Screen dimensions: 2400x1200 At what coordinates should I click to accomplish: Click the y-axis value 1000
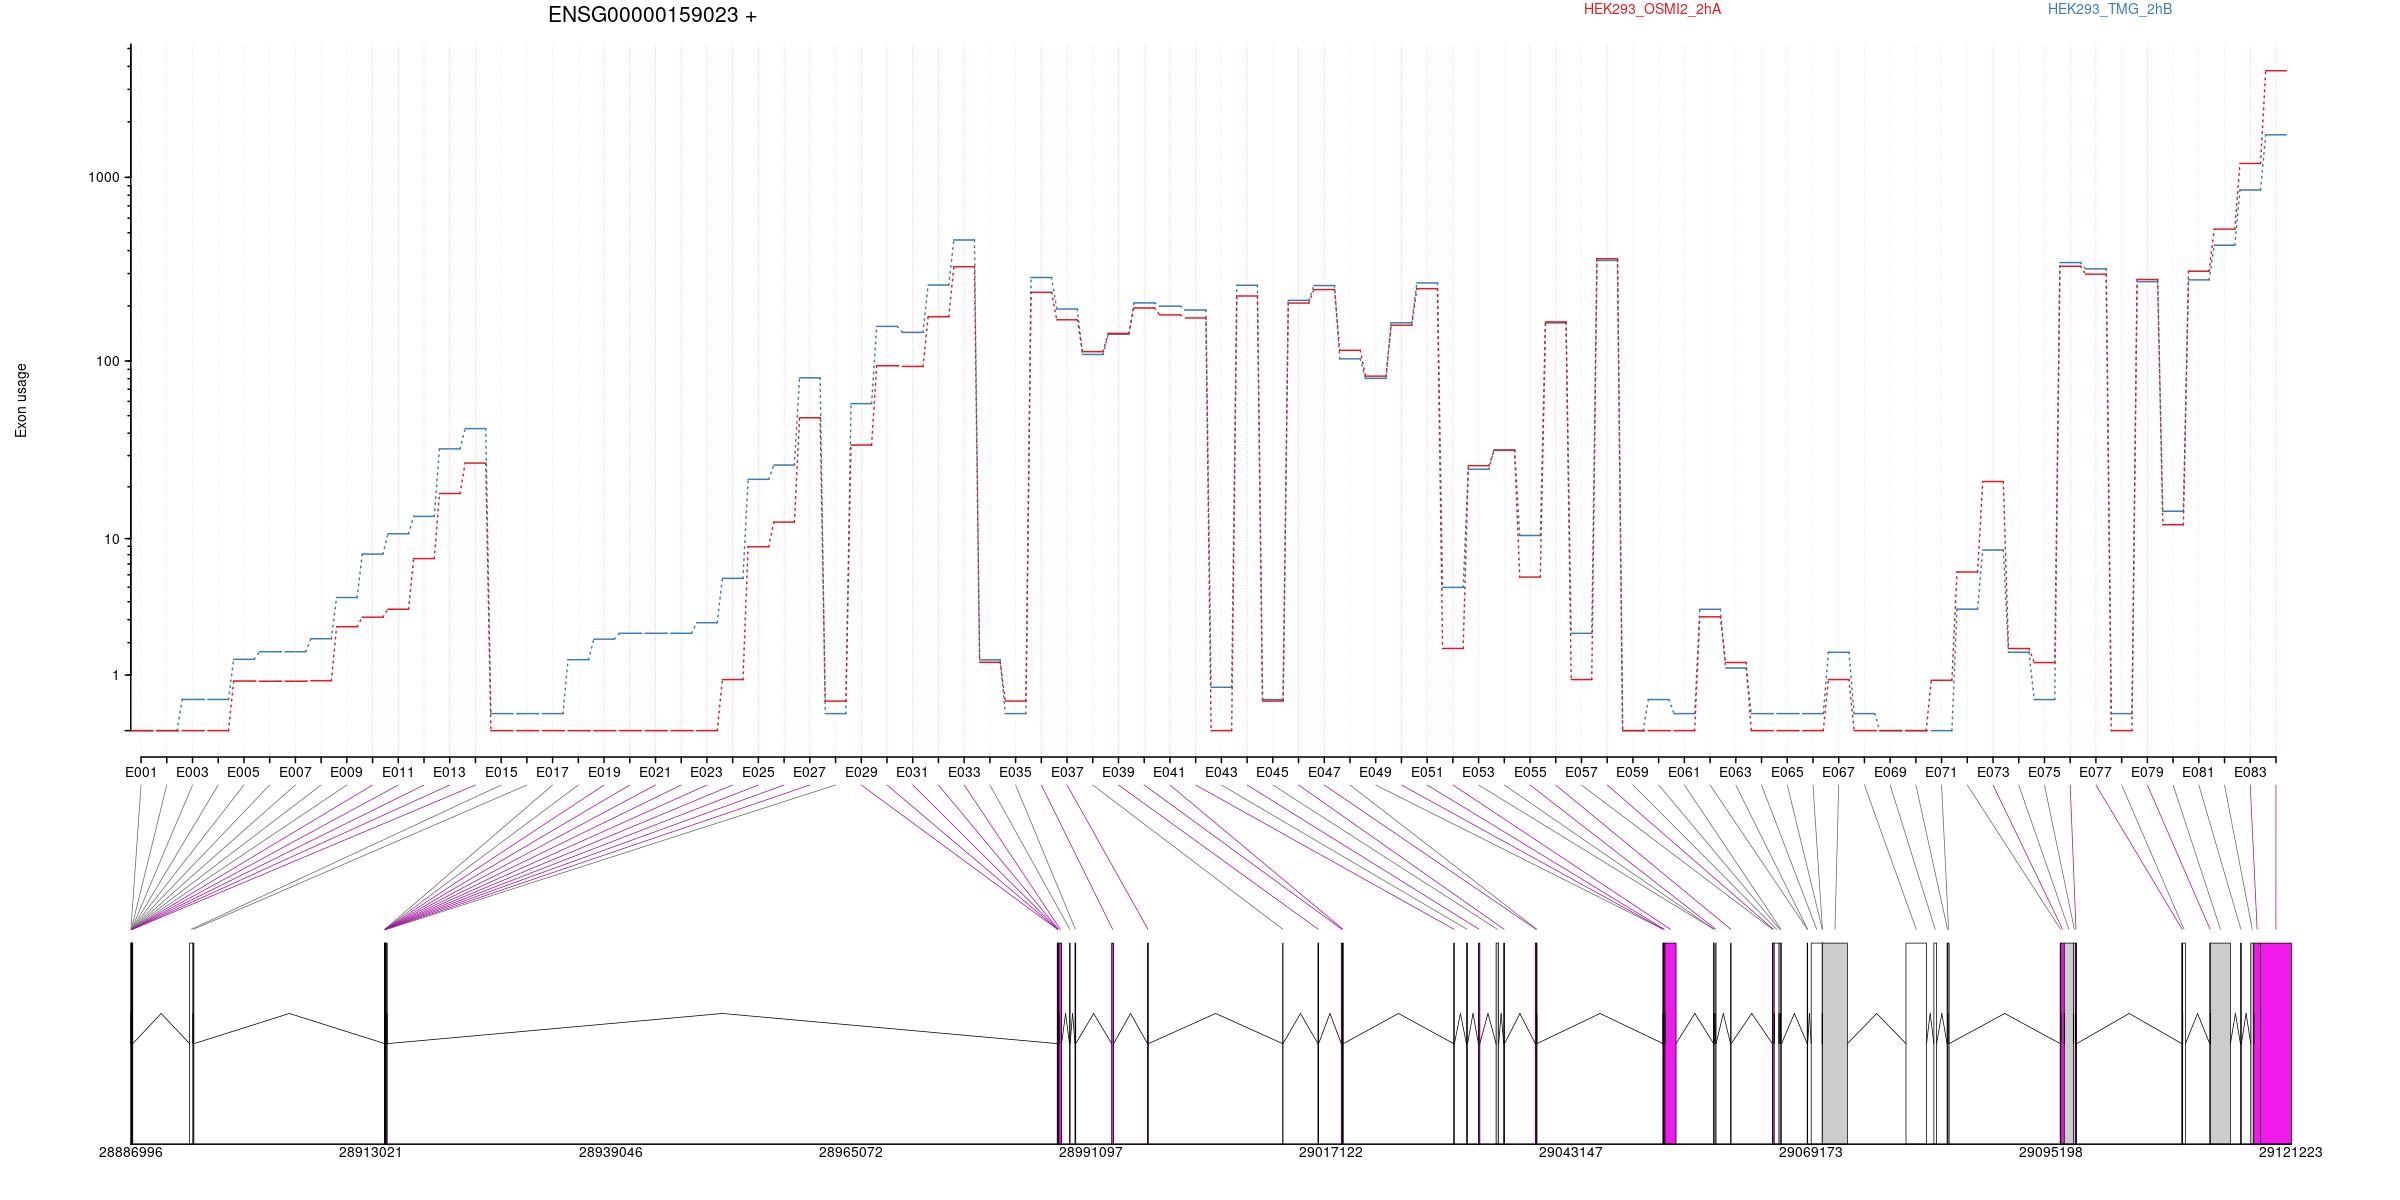(x=104, y=177)
